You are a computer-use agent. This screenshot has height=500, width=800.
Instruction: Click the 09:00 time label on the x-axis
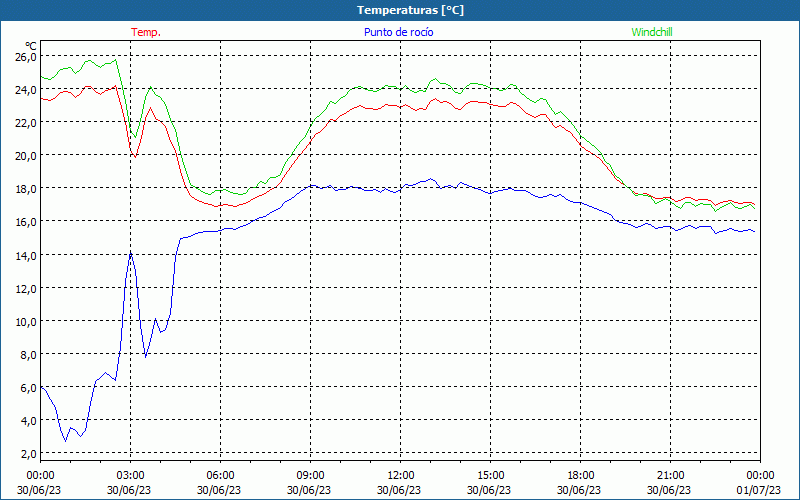[x=310, y=476]
